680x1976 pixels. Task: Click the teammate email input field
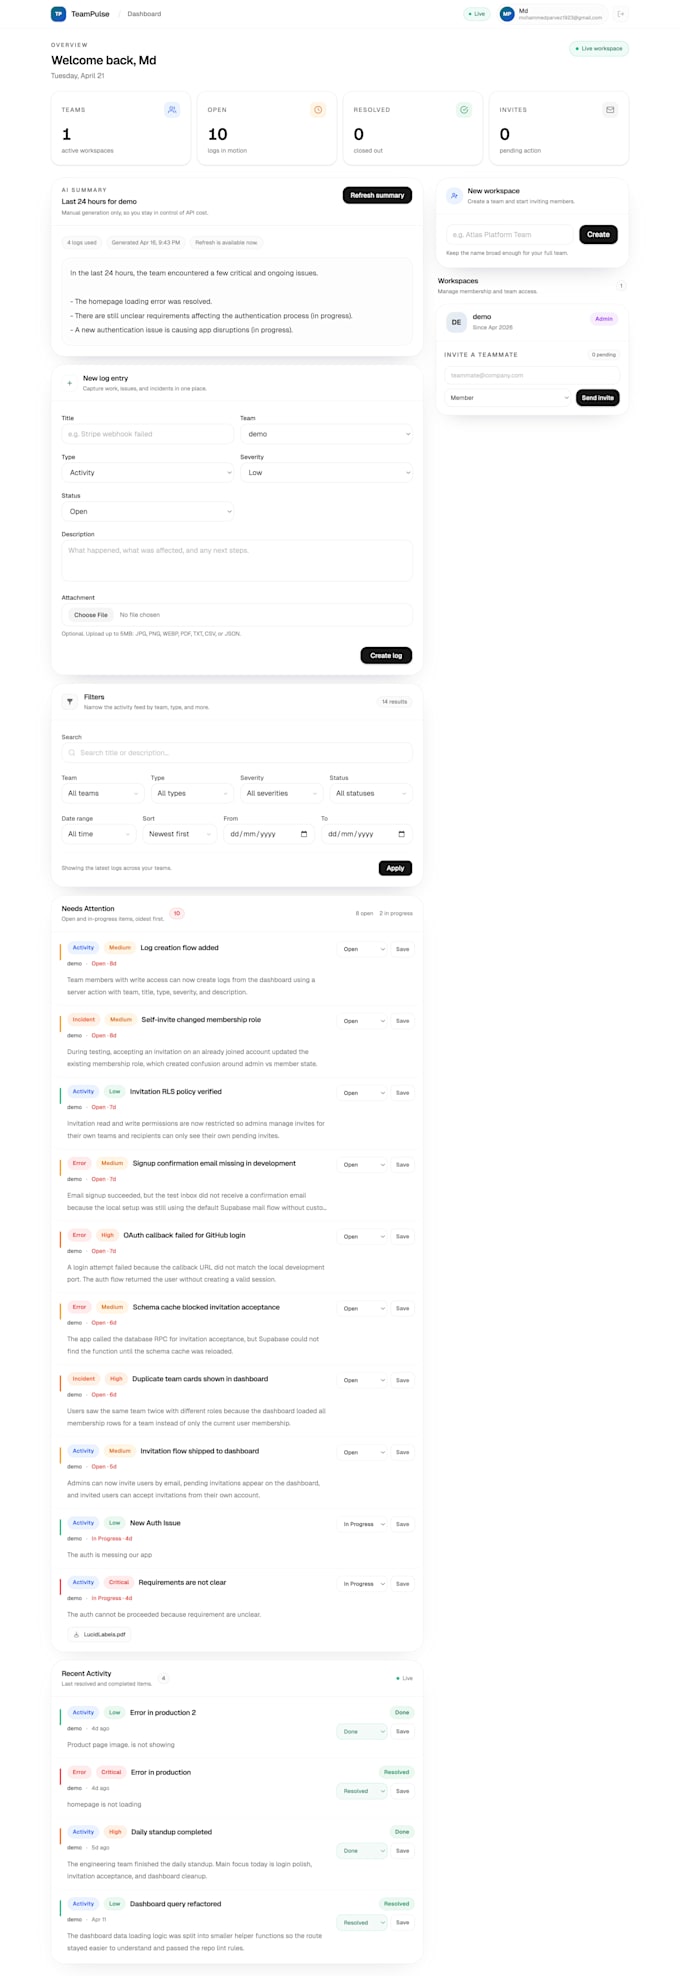pyautogui.click(x=532, y=375)
